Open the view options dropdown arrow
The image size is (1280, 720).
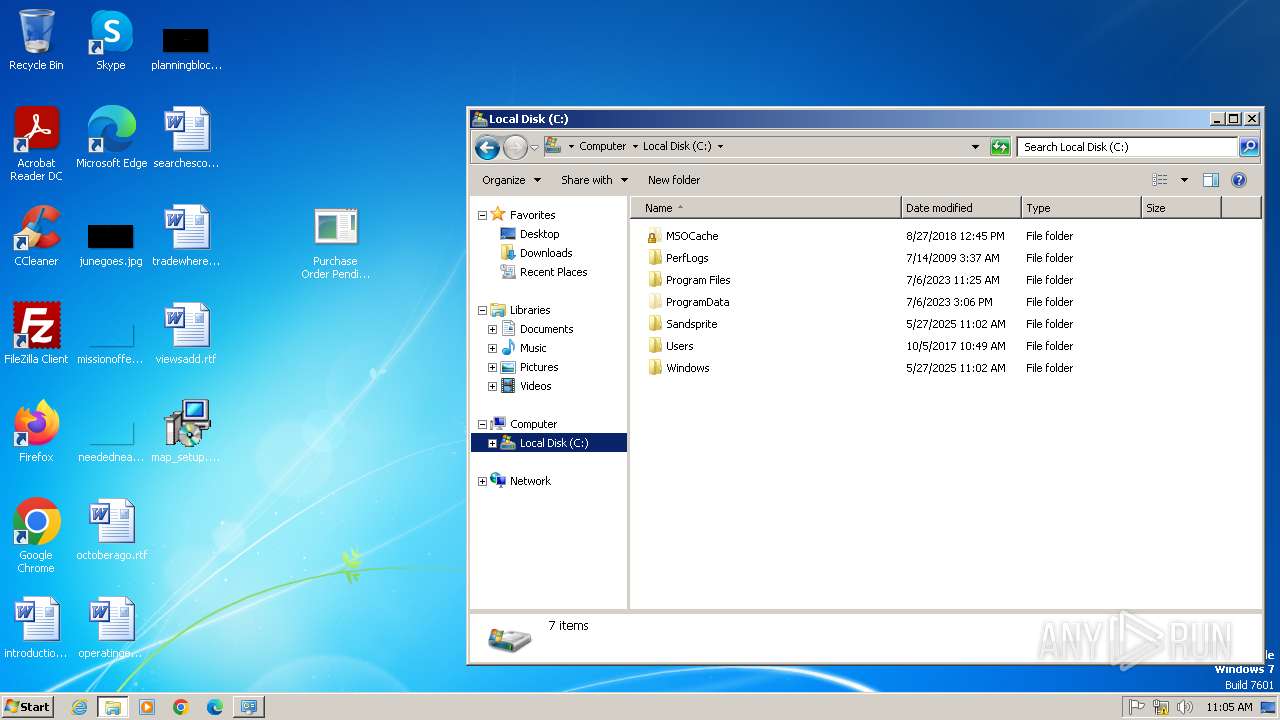(x=1184, y=180)
